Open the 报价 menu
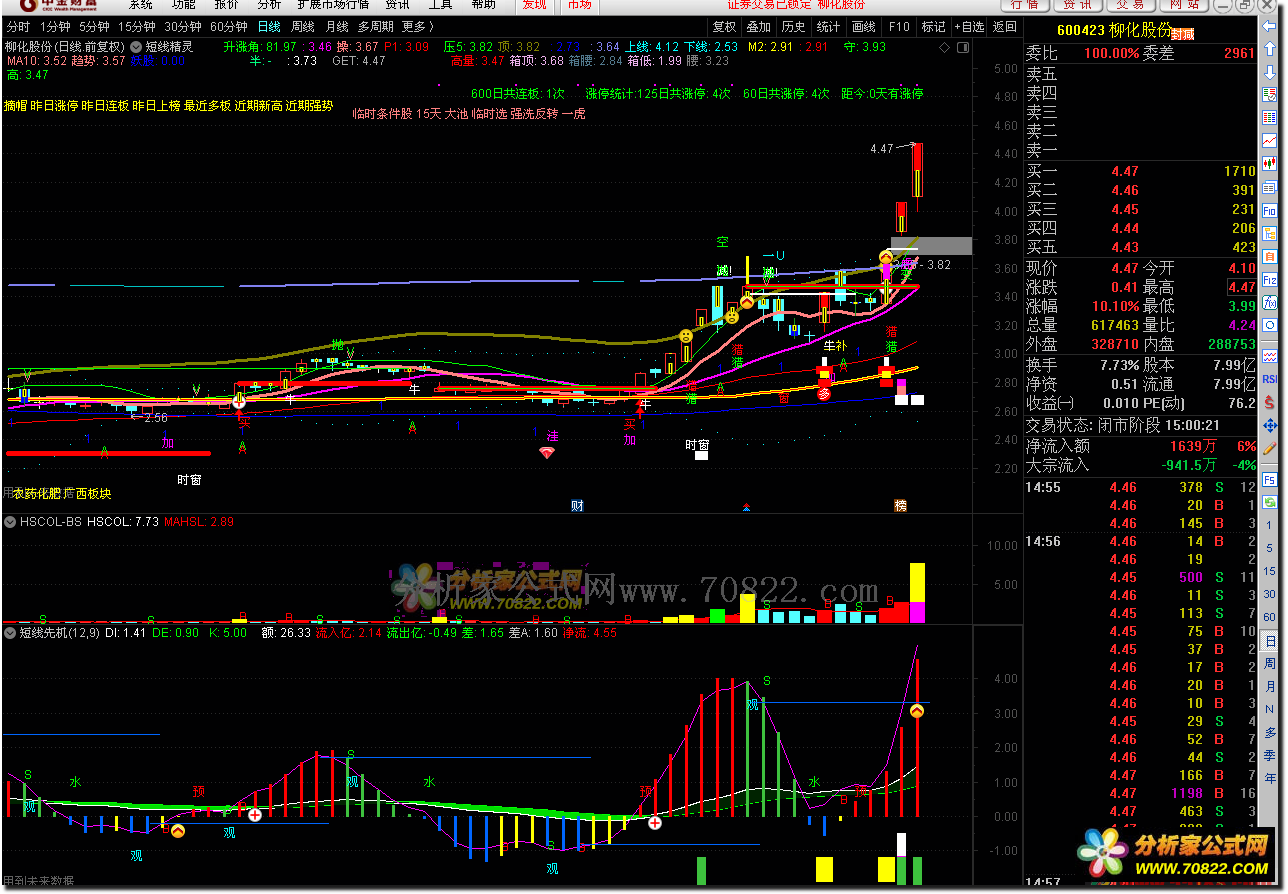Image resolution: width=1288 pixels, height=894 pixels. click(x=226, y=5)
